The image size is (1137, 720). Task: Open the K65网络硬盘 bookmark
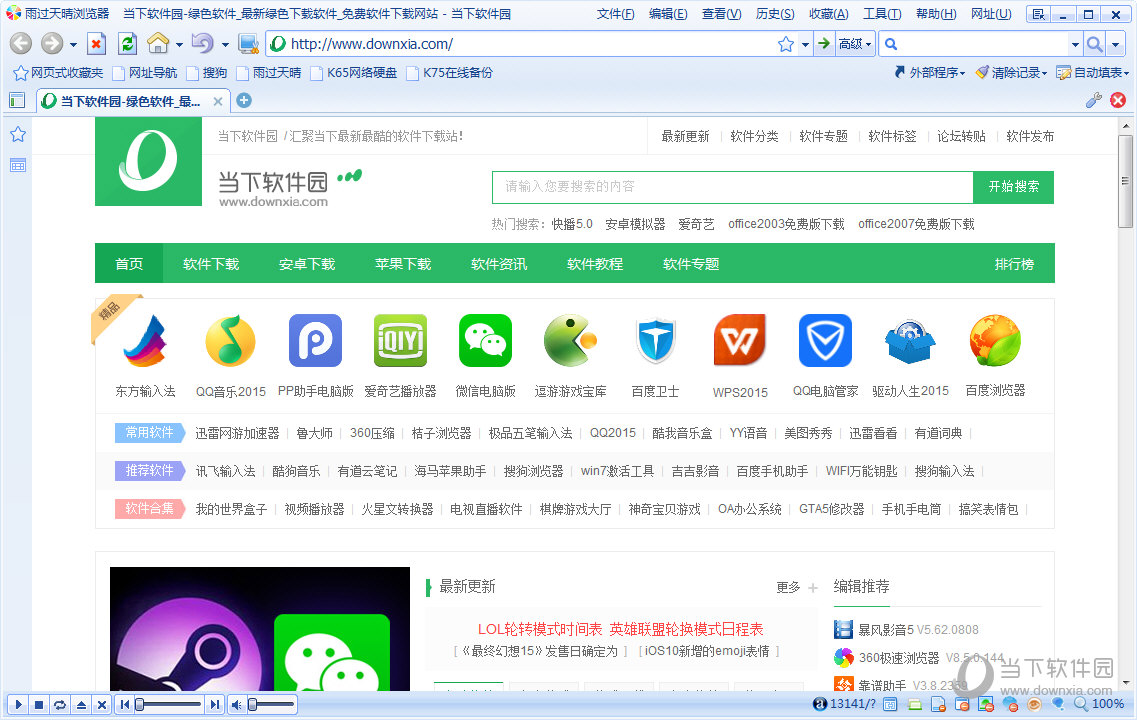tap(354, 73)
